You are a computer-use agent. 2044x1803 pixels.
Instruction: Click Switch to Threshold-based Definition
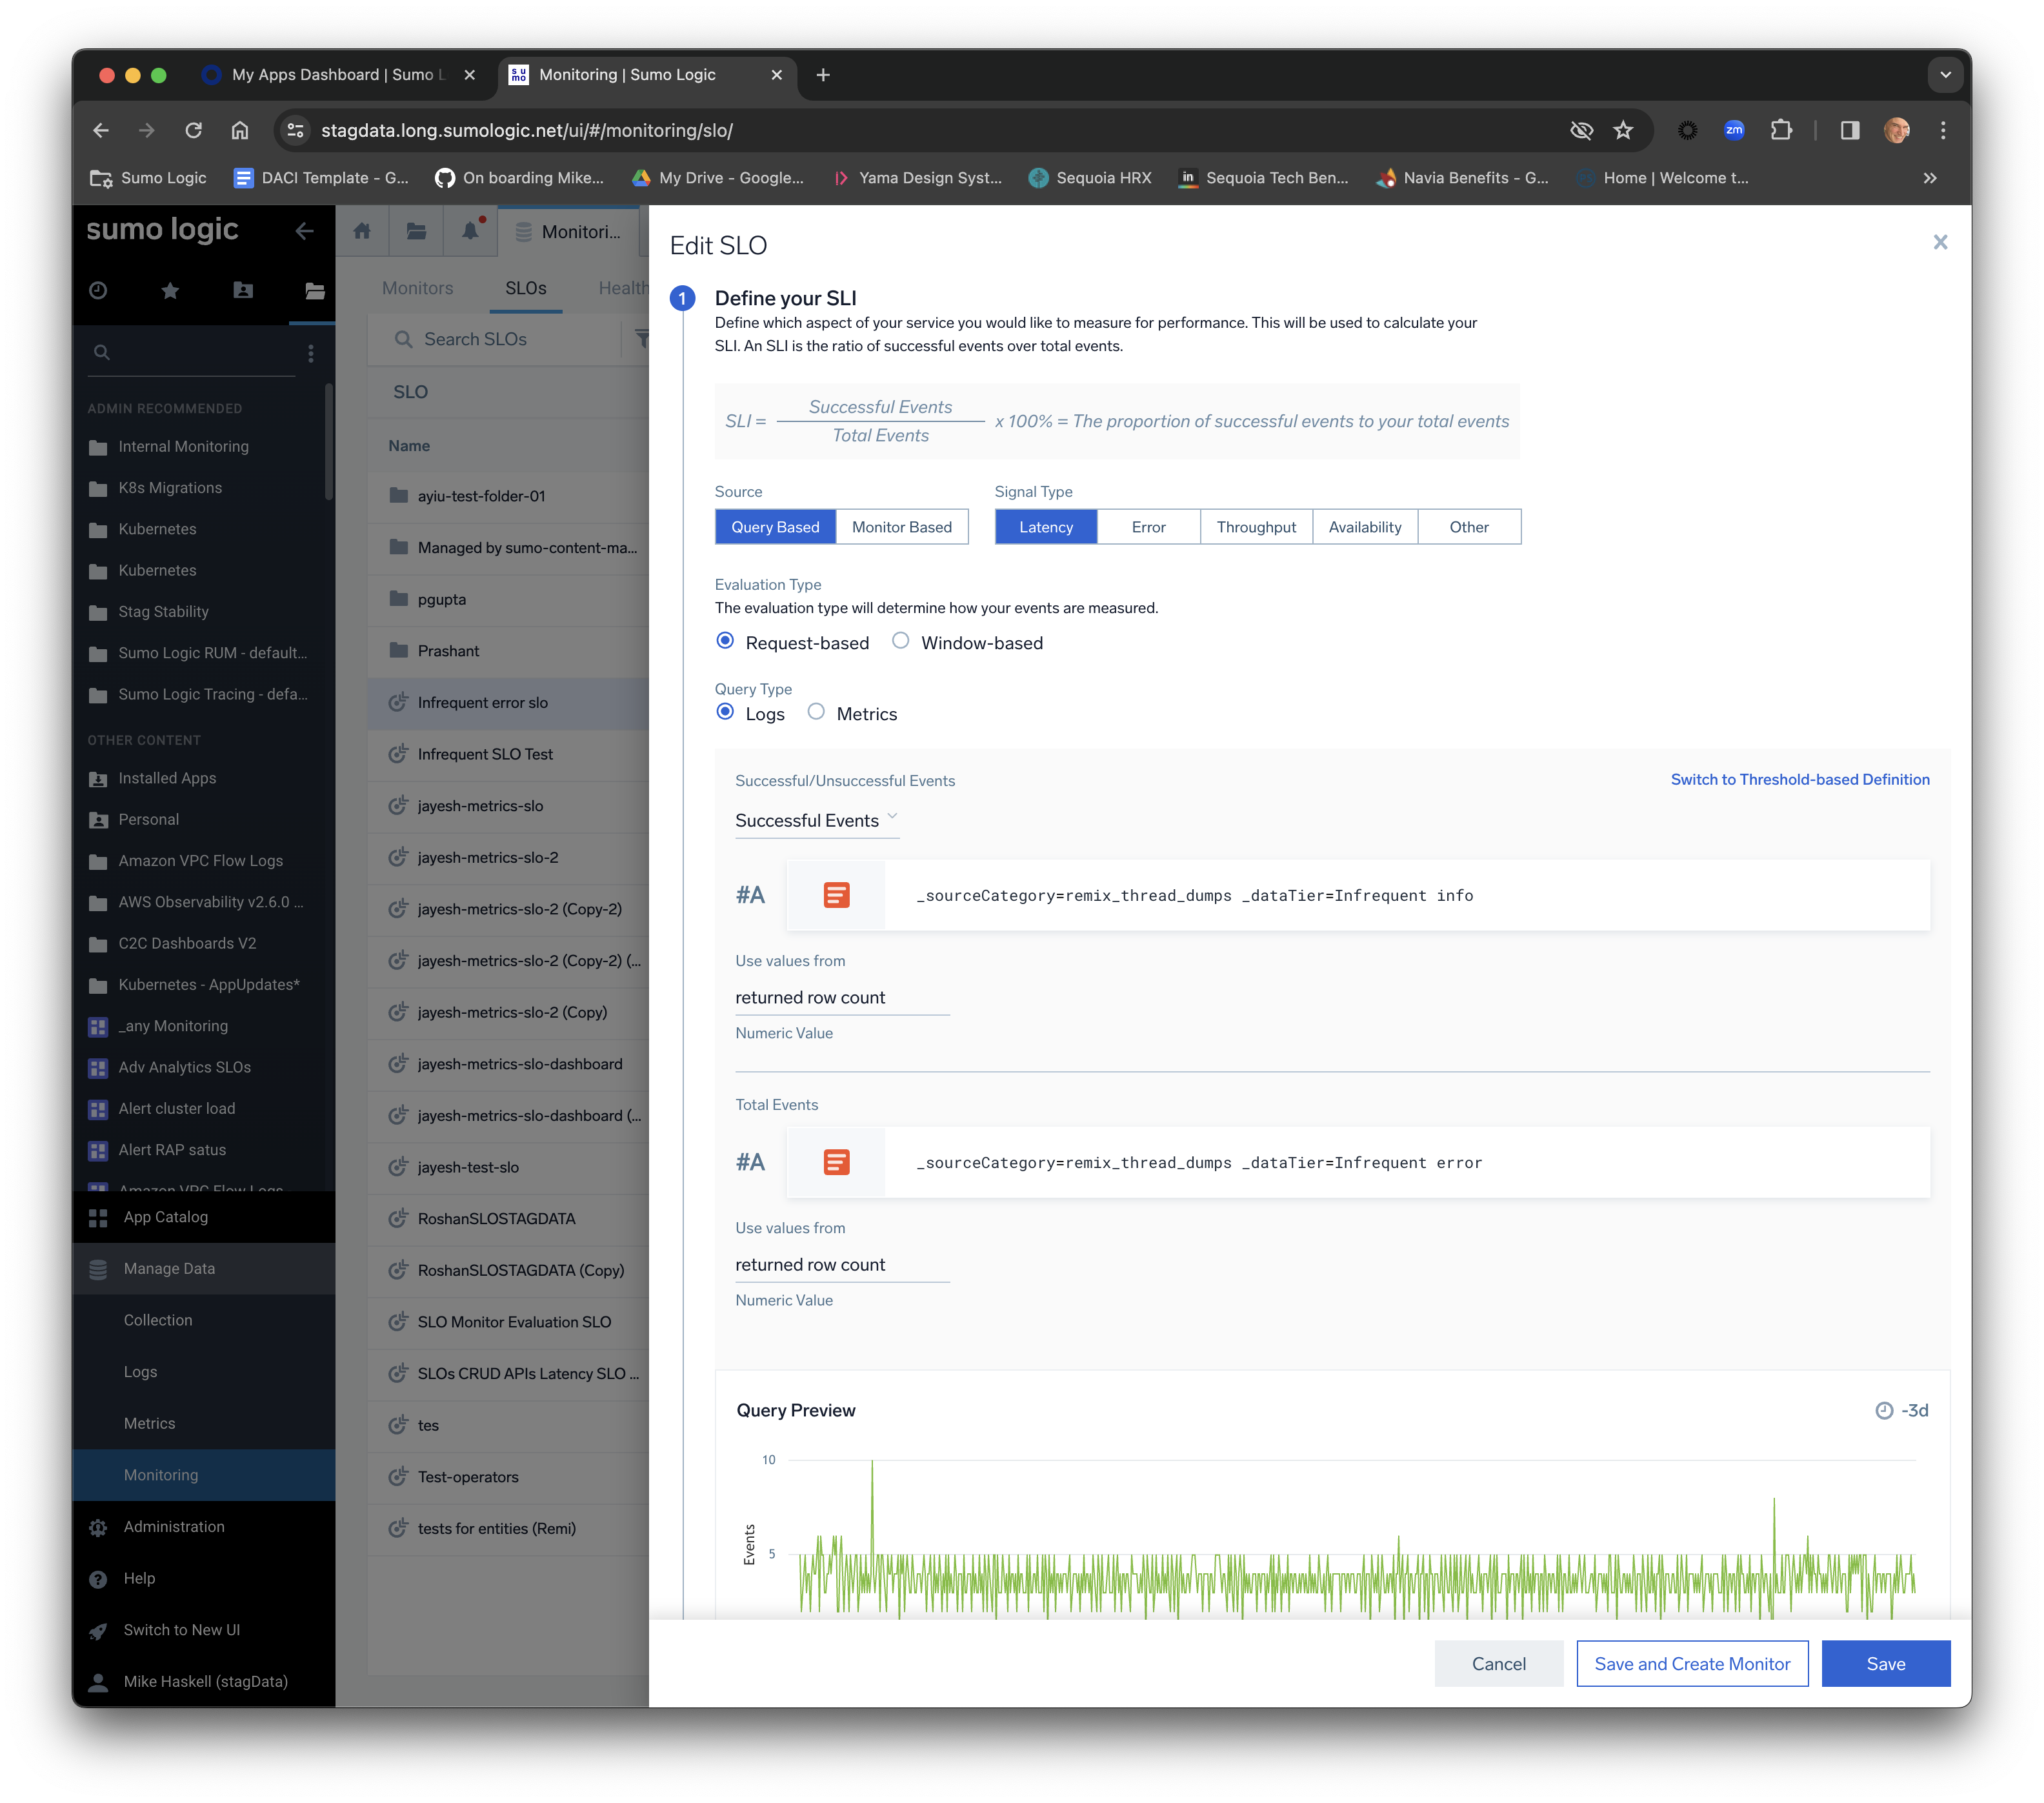[x=1800, y=779]
